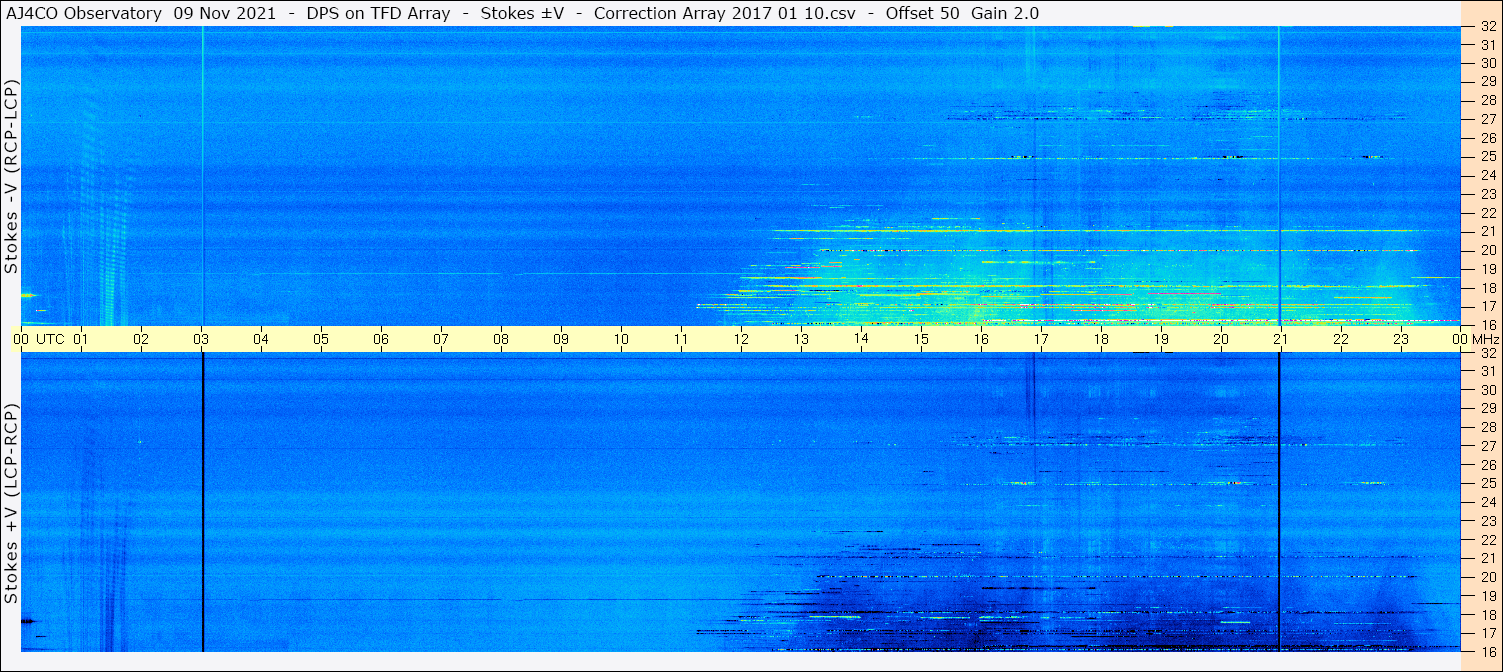Click the 16 UTC hour label

pos(981,339)
